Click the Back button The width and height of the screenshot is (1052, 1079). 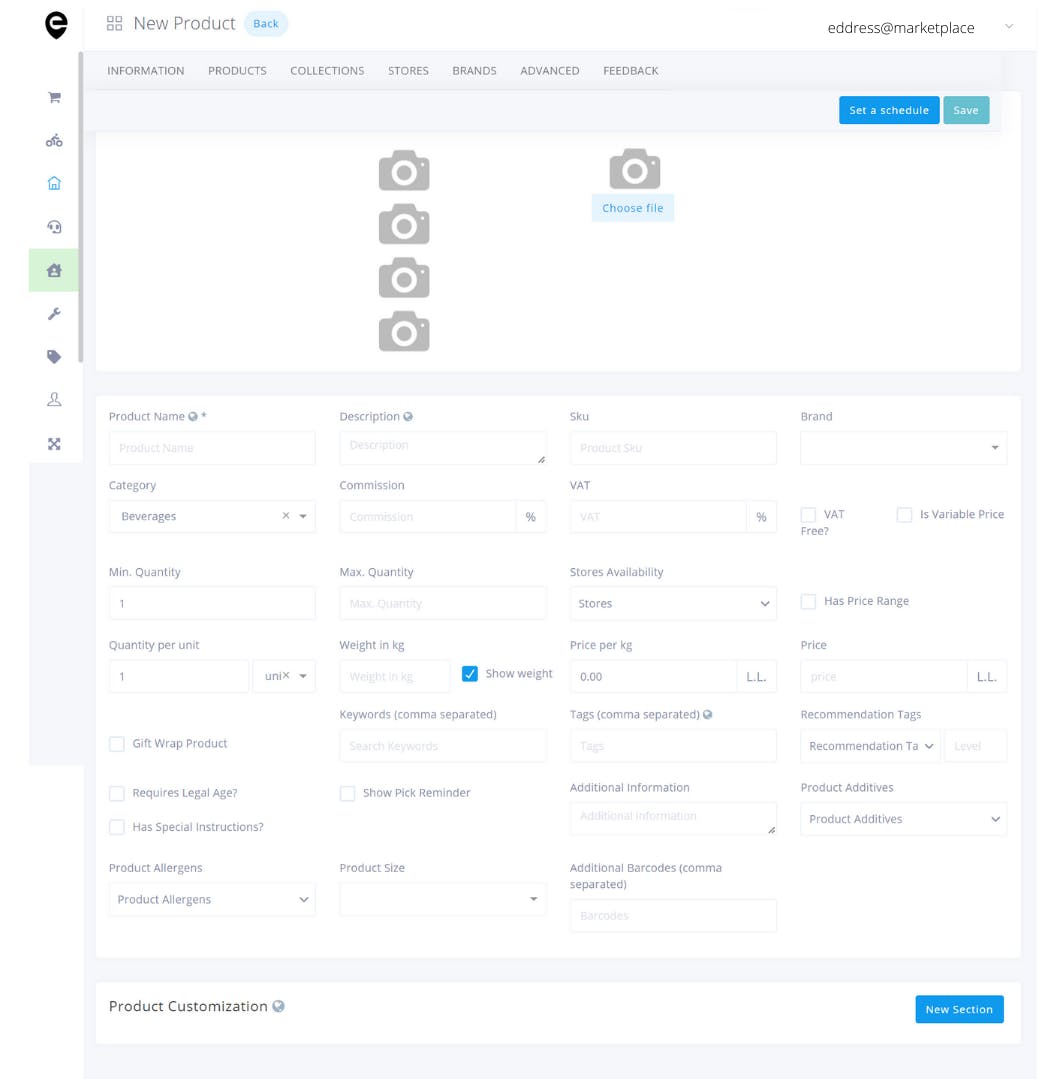266,23
